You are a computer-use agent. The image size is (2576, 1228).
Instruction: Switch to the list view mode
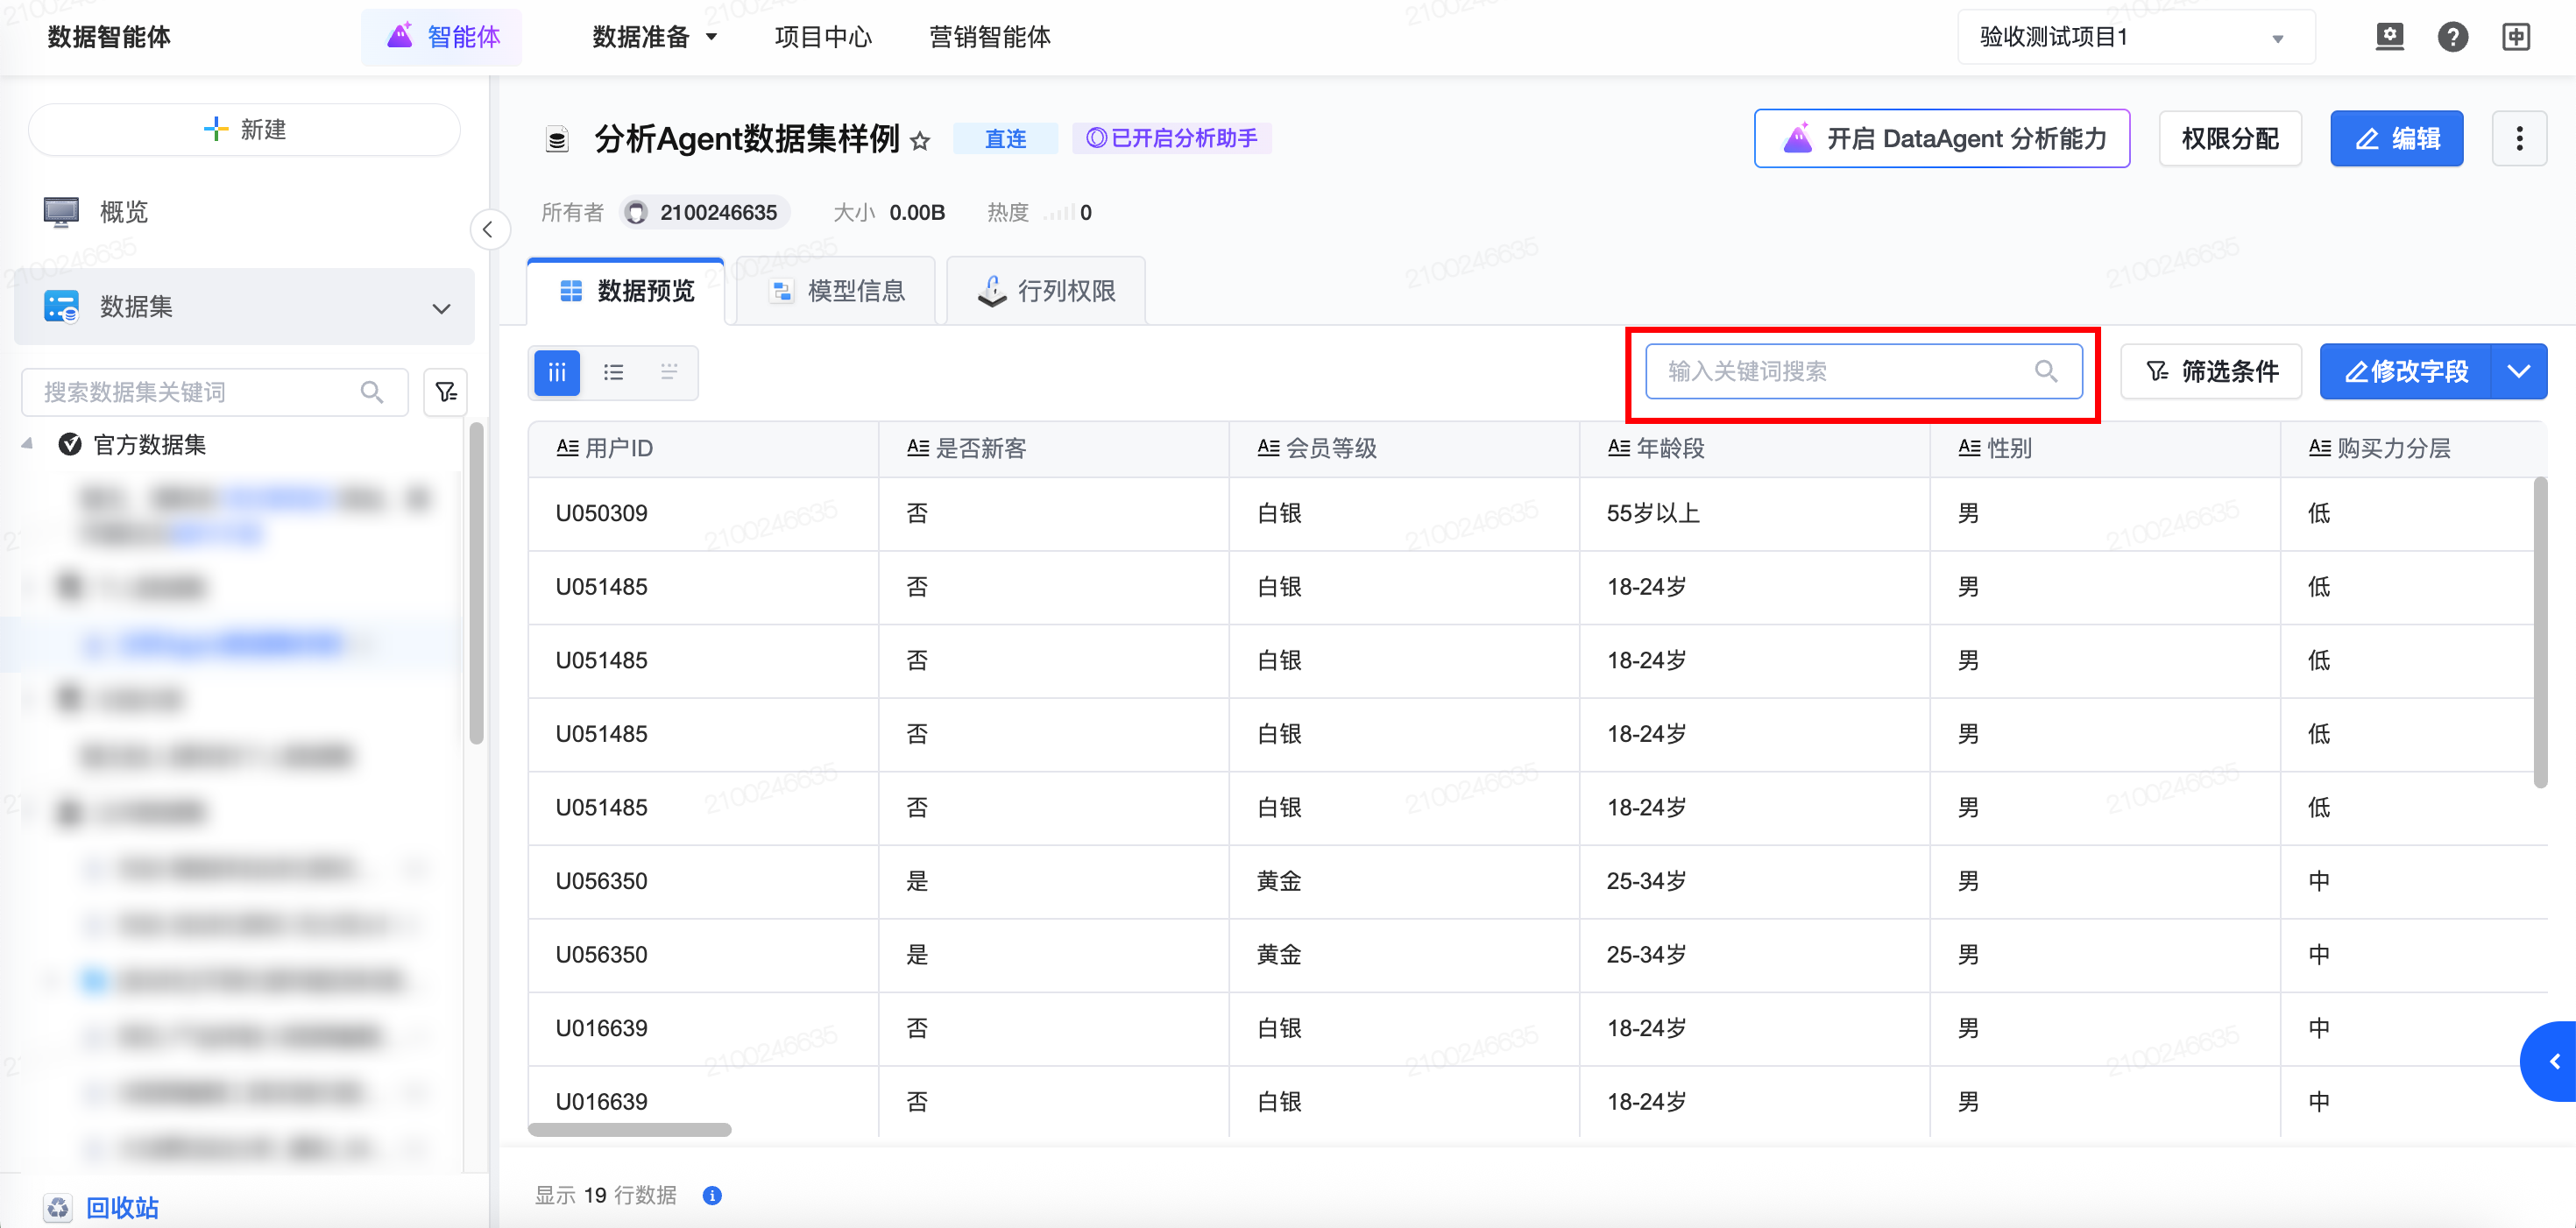pos(613,372)
